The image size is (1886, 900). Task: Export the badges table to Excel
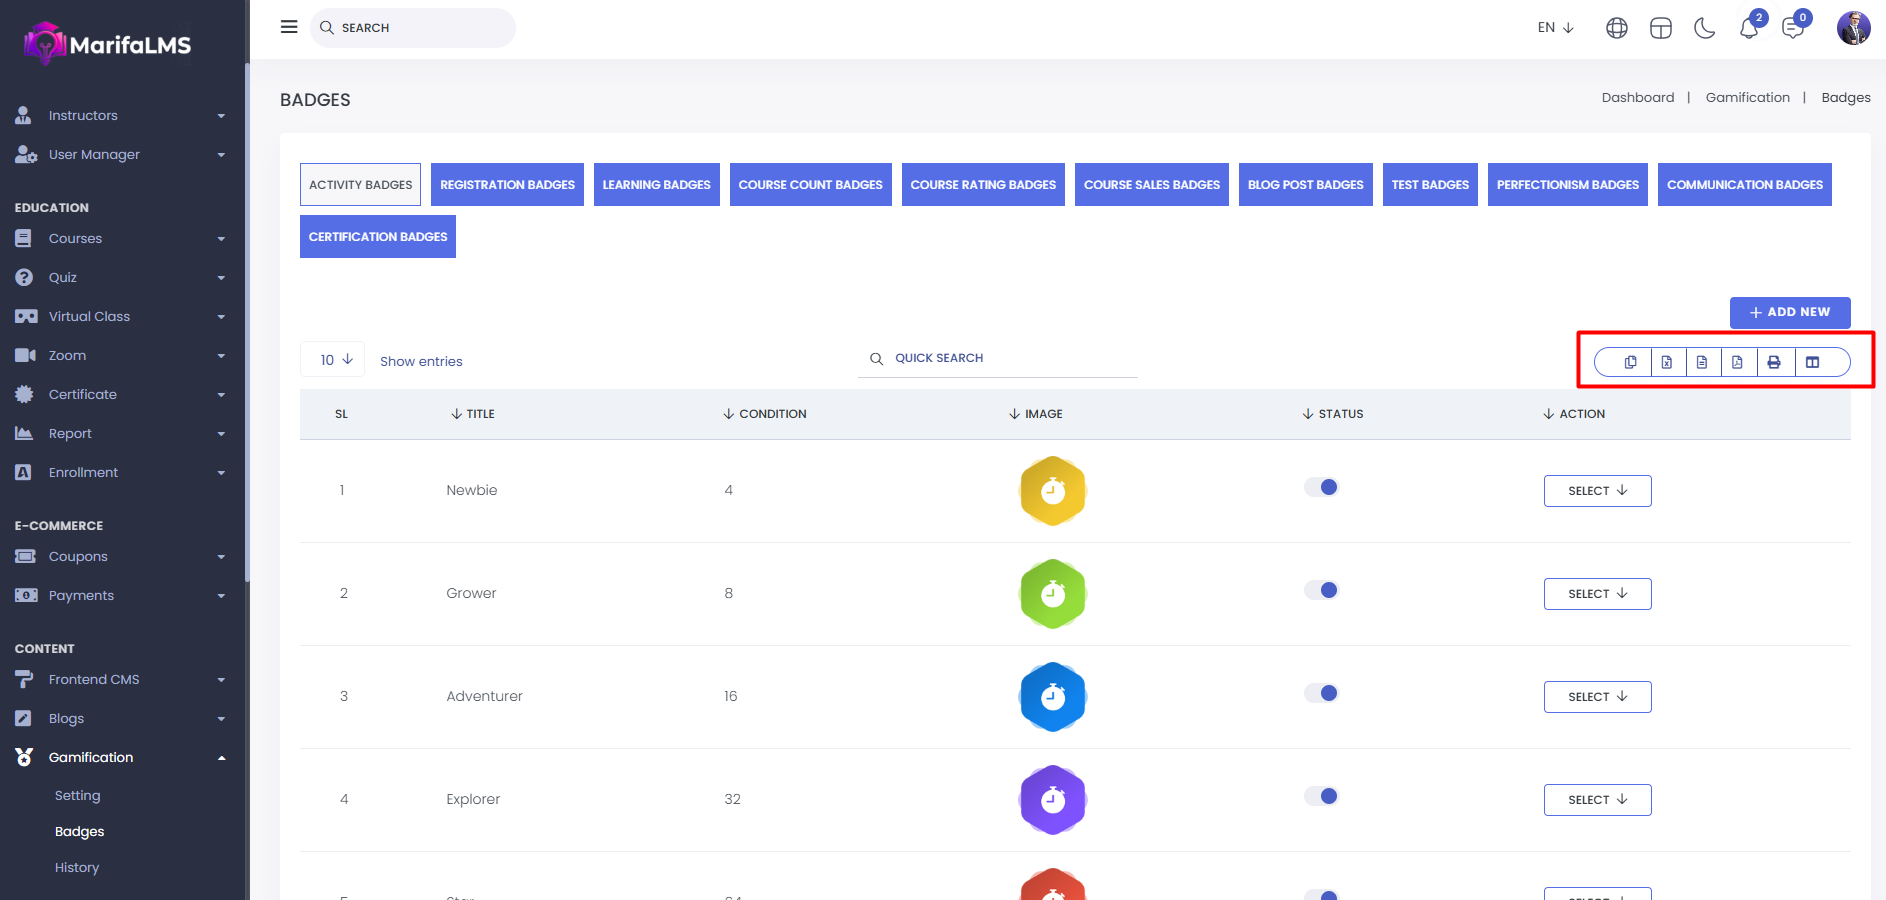1666,362
